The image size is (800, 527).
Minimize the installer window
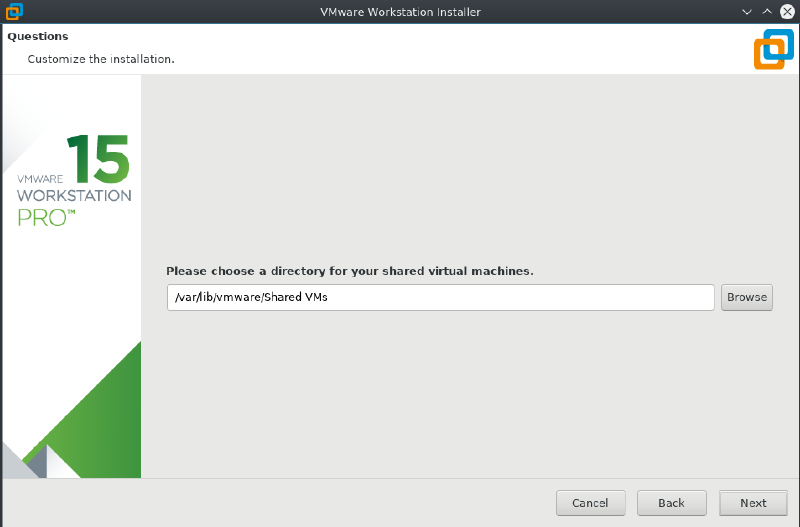click(746, 12)
